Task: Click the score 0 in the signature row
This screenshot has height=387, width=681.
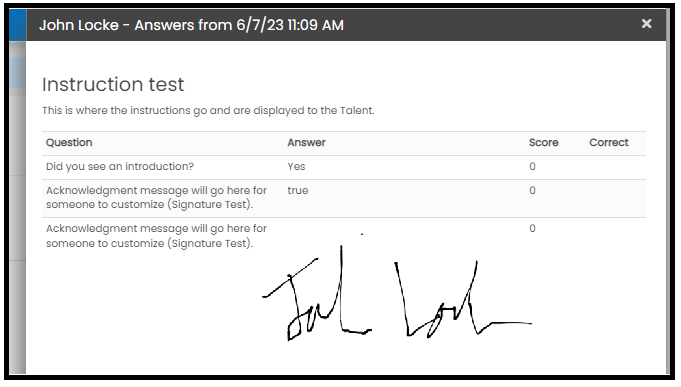Action: (x=532, y=228)
